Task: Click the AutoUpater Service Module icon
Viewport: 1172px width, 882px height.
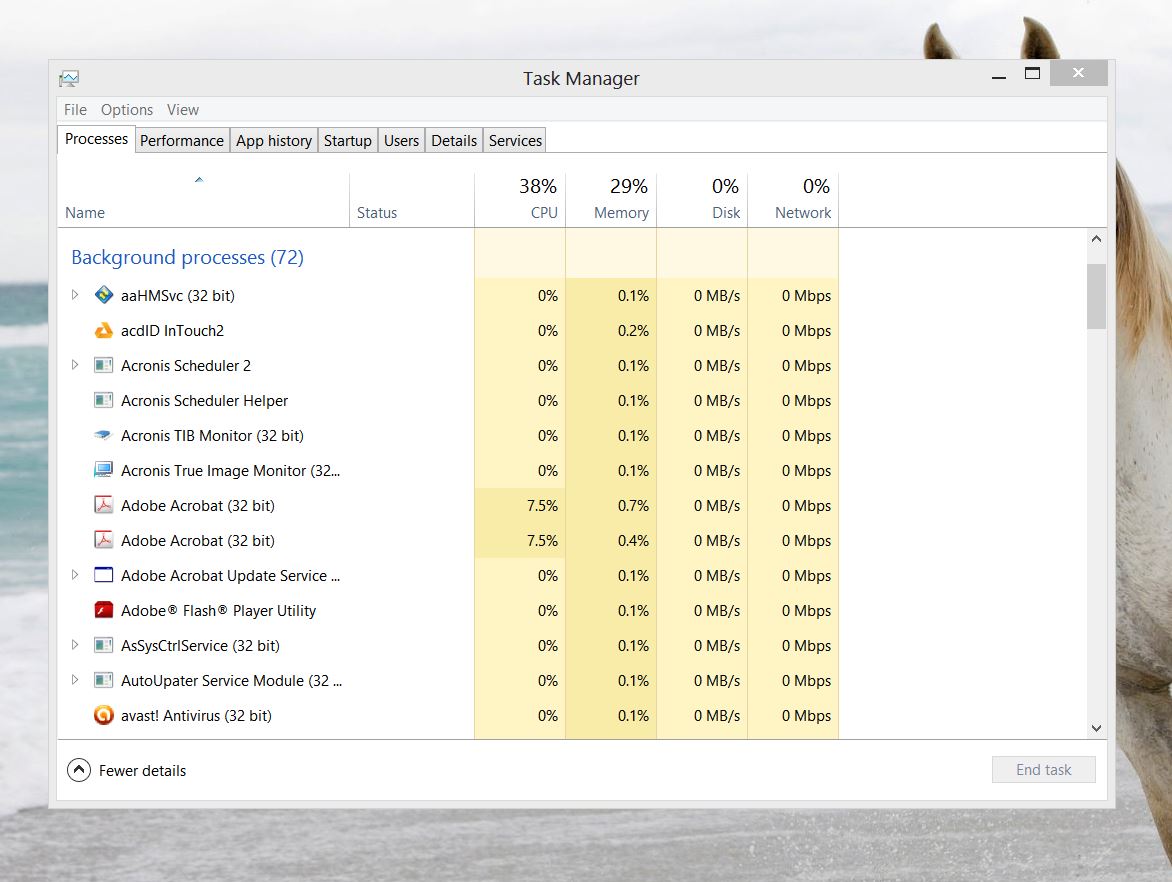Action: coord(104,680)
